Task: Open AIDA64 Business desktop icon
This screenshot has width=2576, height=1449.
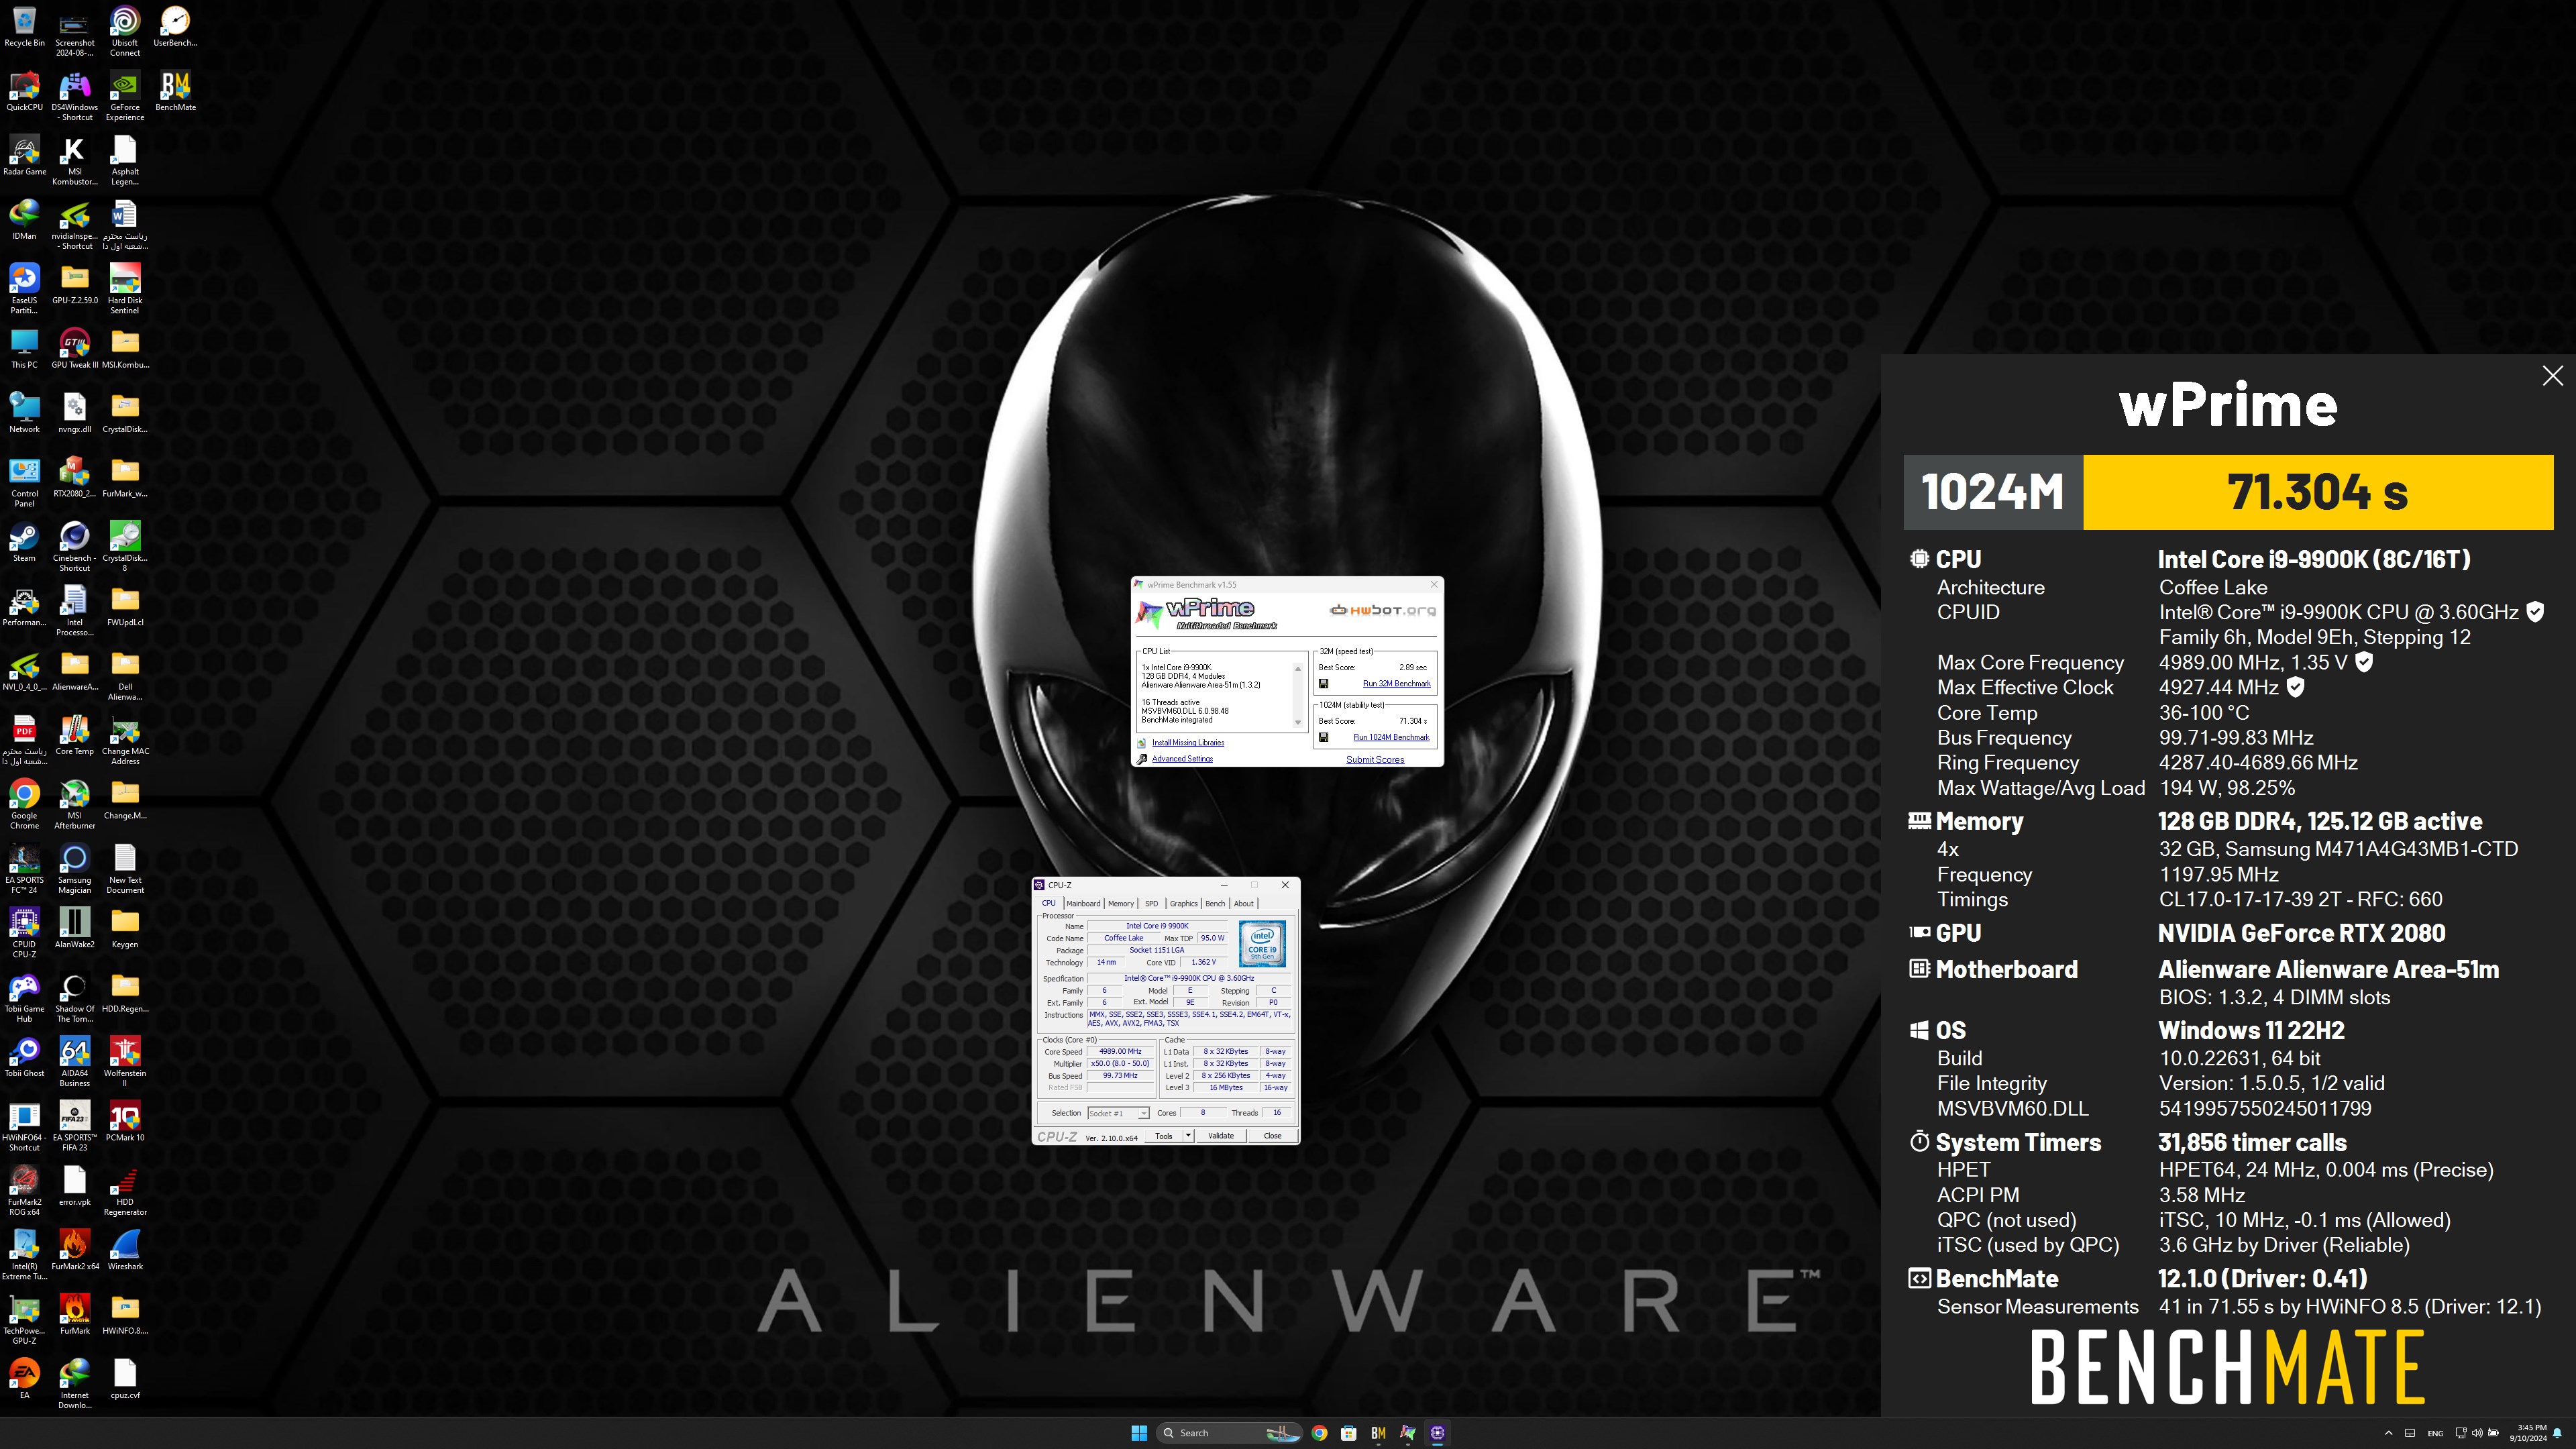Action: 75,1062
